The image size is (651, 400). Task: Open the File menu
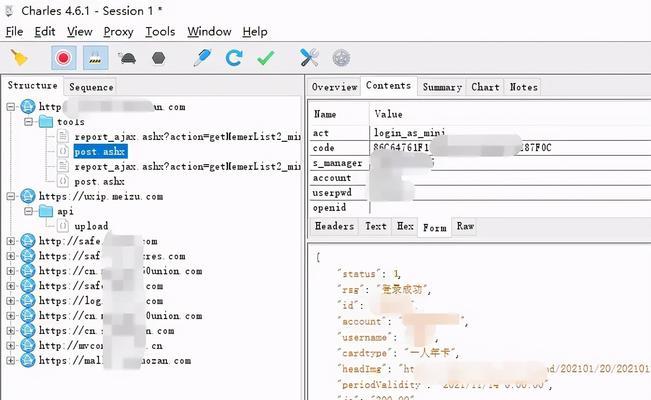14,32
